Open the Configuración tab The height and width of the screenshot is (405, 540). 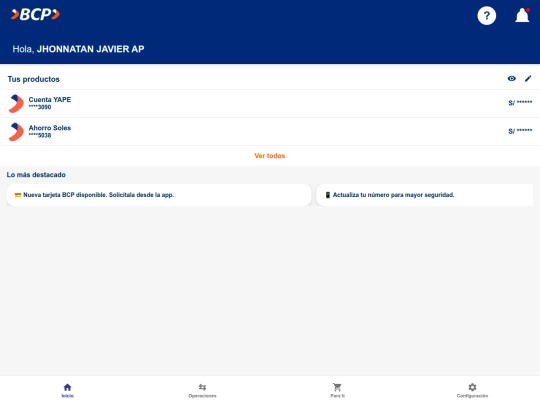472,391
